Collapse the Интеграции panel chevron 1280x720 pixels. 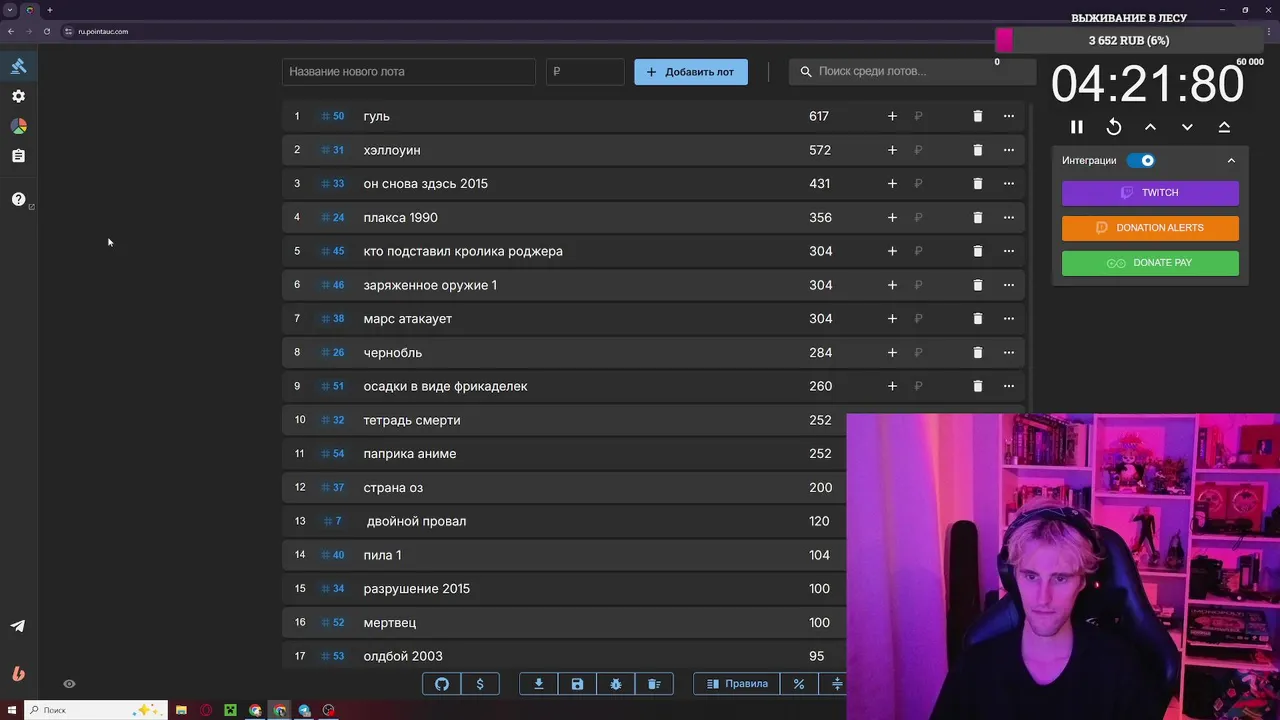1231,160
